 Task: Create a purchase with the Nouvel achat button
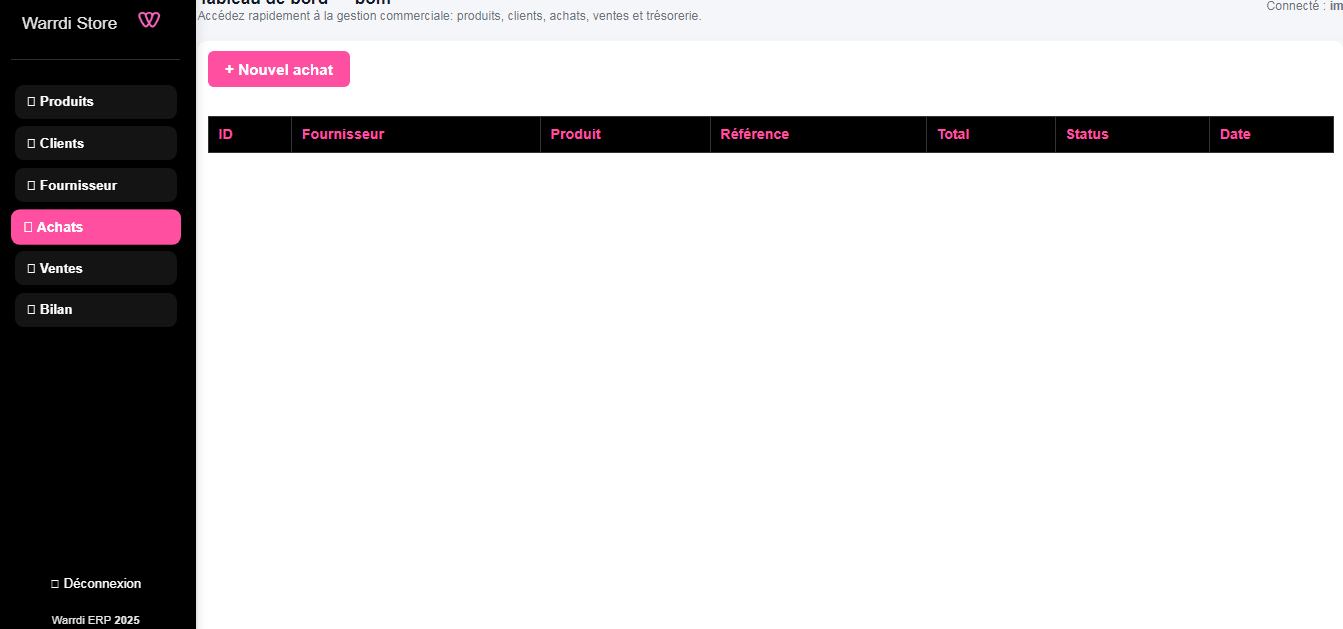point(279,69)
